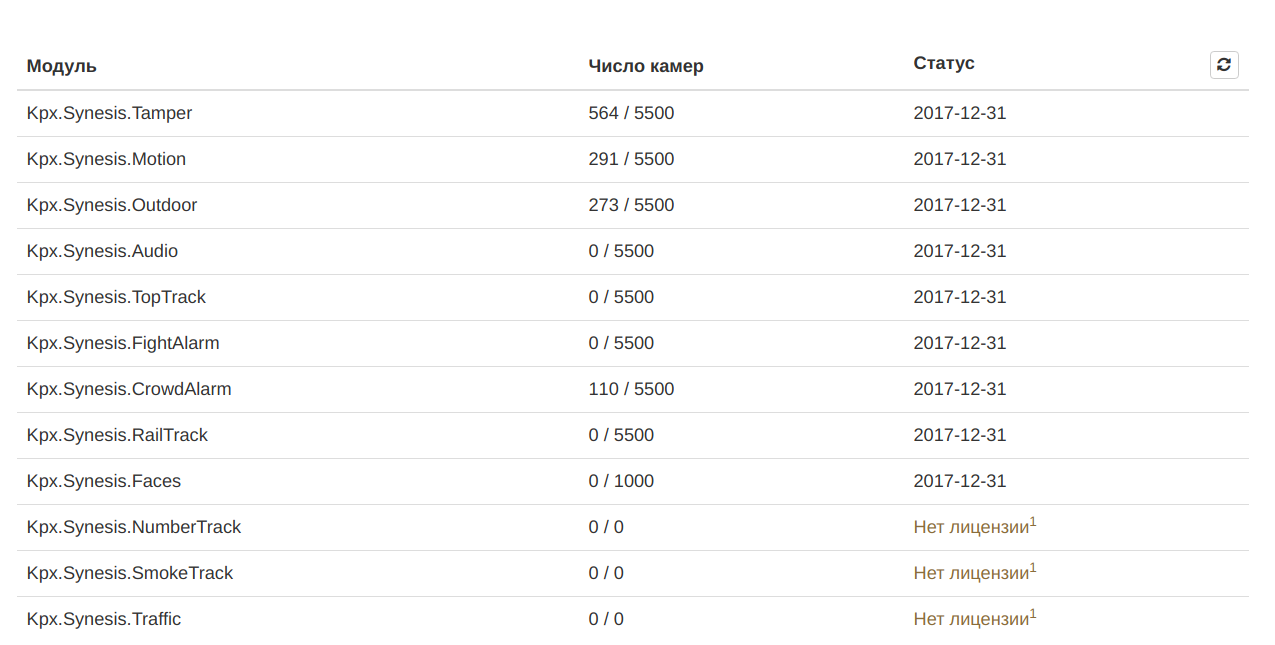This screenshot has width=1275, height=645.
Task: Click the Kpx.Synesis.NumberTrack entry
Action: pos(134,527)
